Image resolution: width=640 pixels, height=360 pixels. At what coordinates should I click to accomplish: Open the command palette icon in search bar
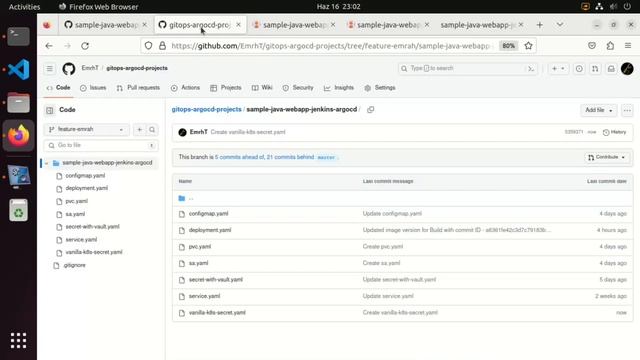(x=531, y=69)
